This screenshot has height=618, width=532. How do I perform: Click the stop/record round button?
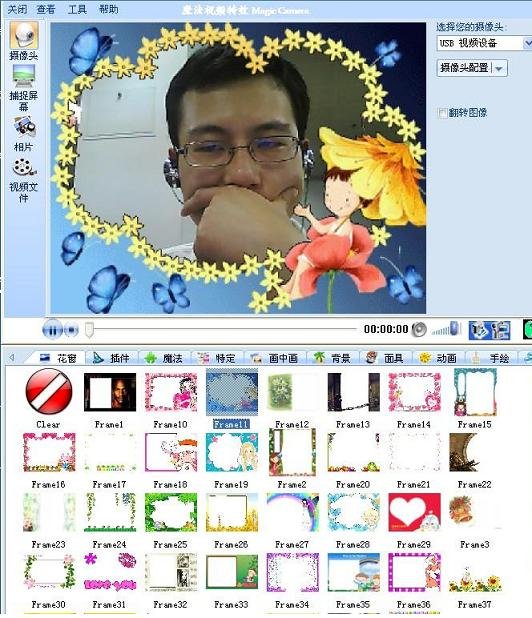[71, 329]
